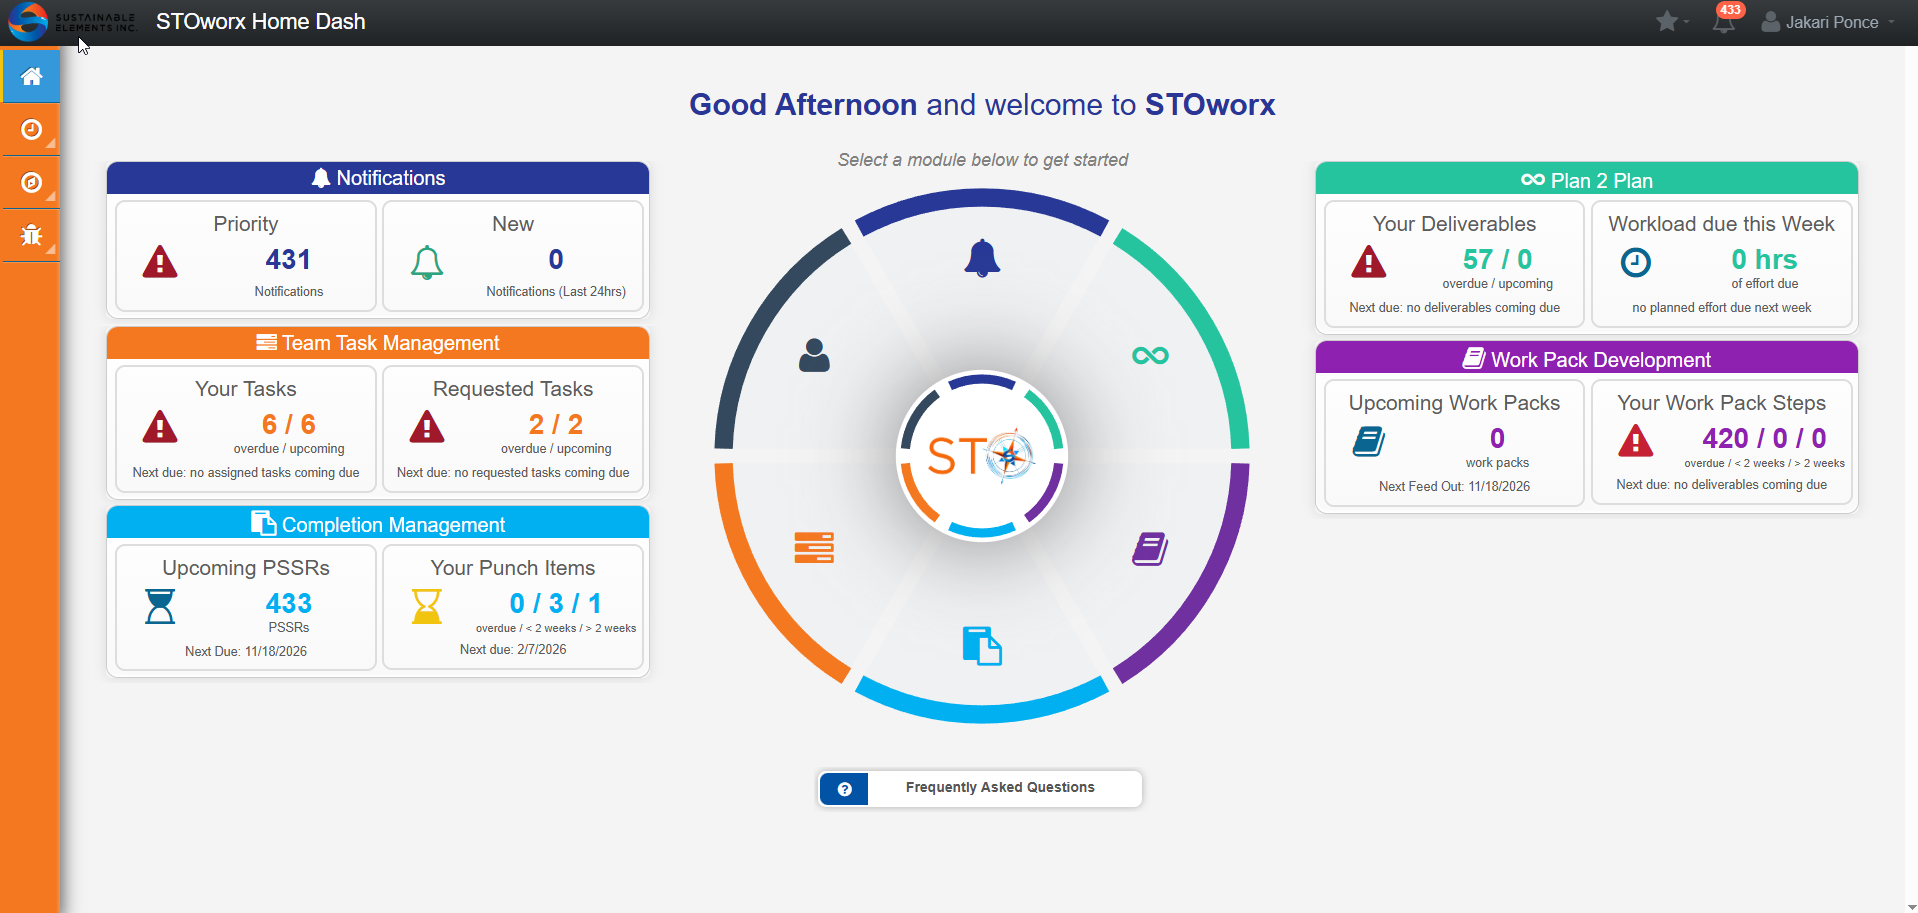Open the clock sidebar icon

31,130
